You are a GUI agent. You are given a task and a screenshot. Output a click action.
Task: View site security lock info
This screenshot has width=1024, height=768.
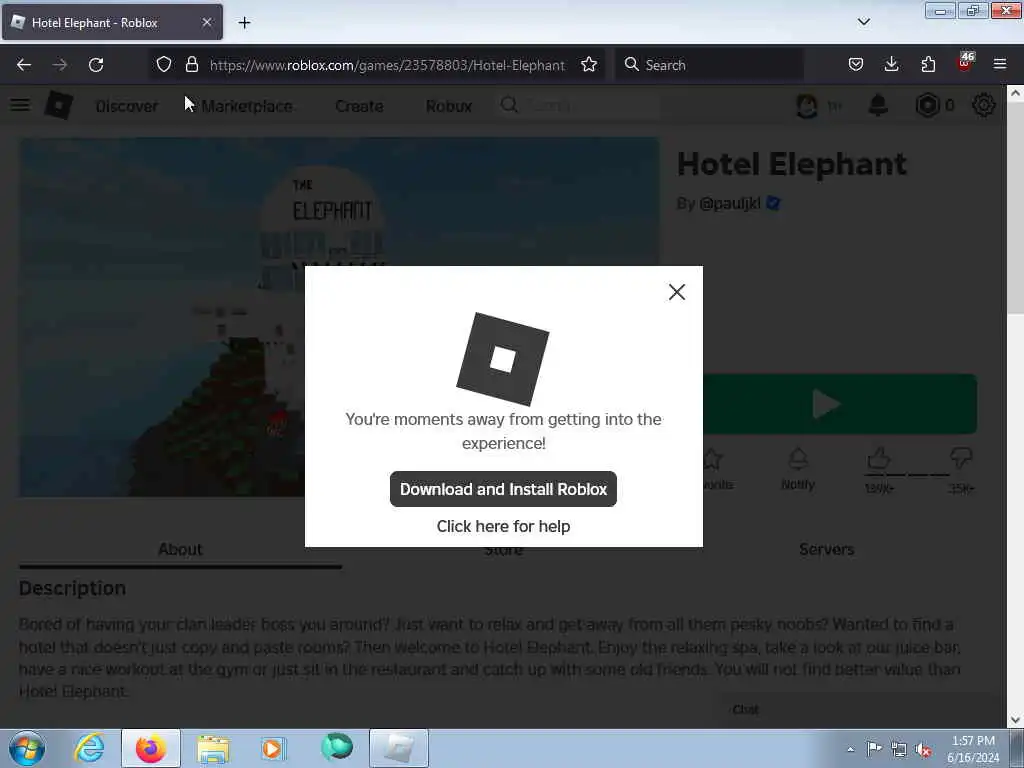click(191, 65)
